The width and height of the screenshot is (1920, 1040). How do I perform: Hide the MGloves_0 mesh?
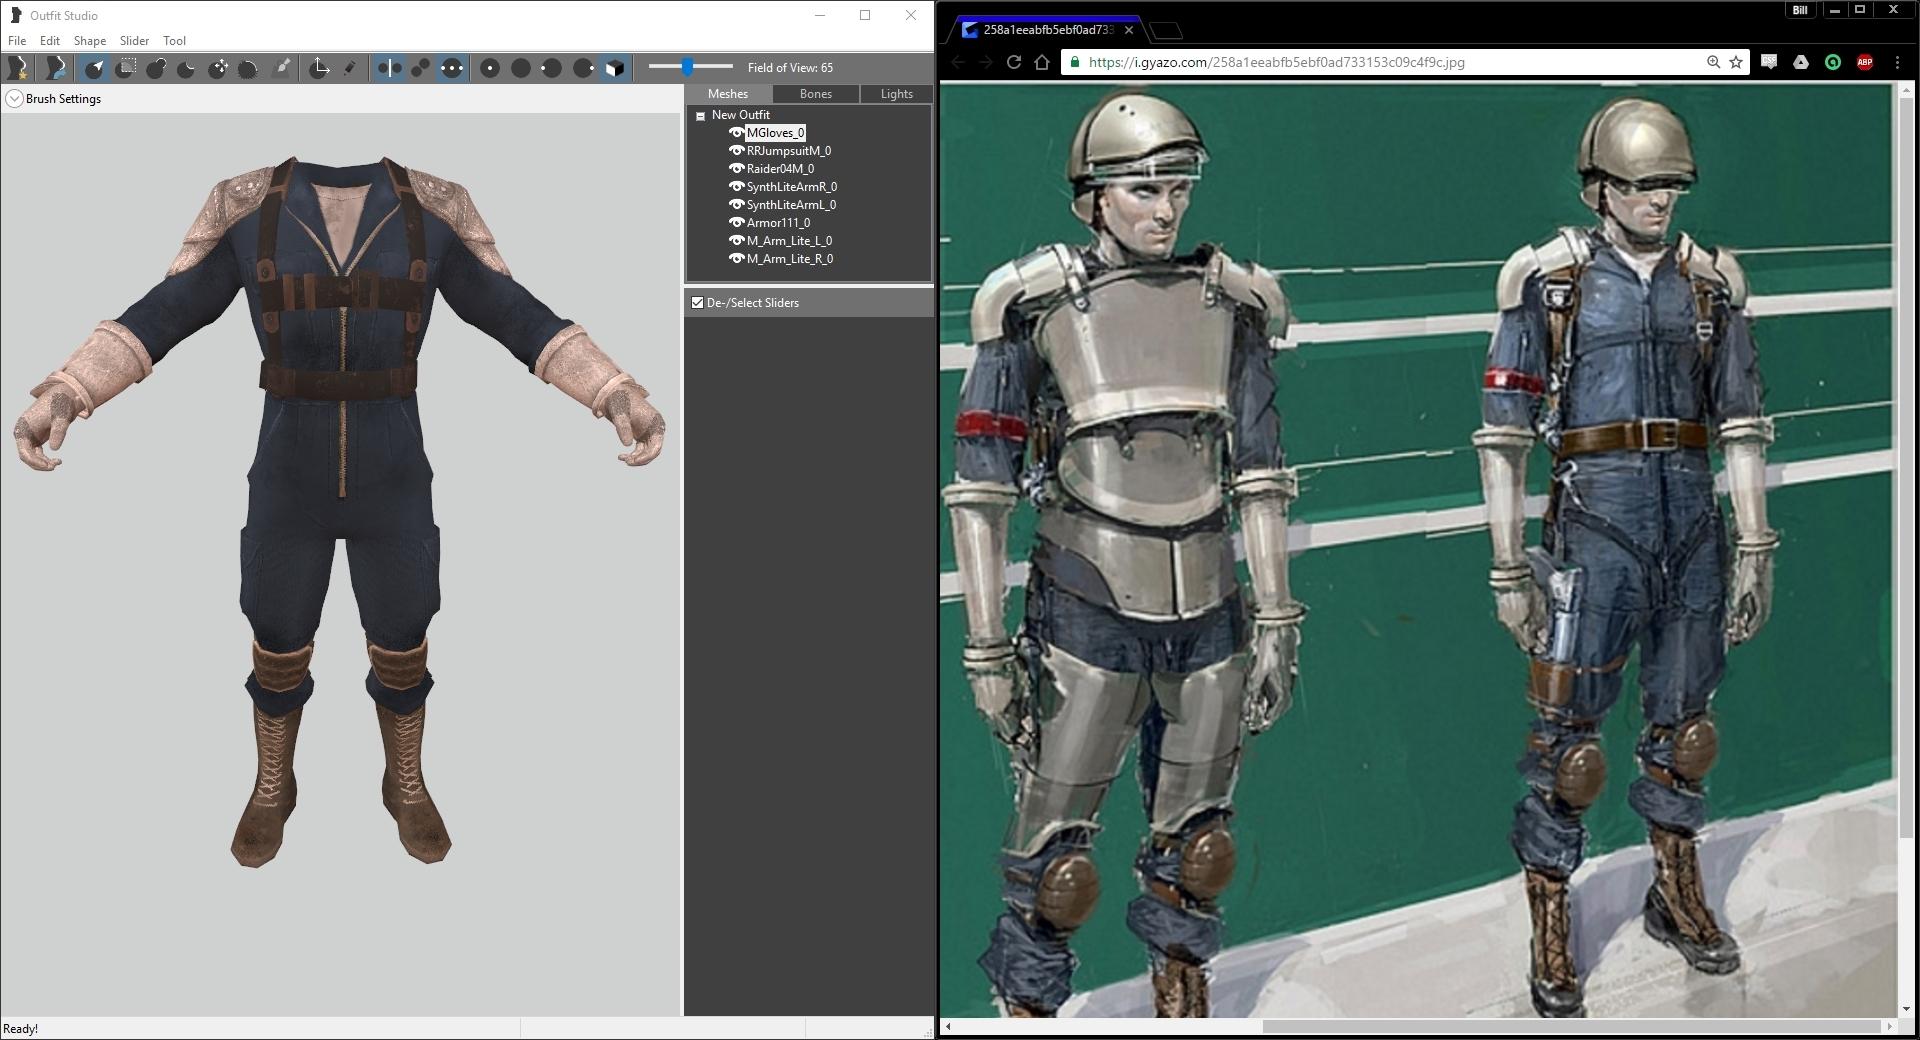click(x=736, y=133)
